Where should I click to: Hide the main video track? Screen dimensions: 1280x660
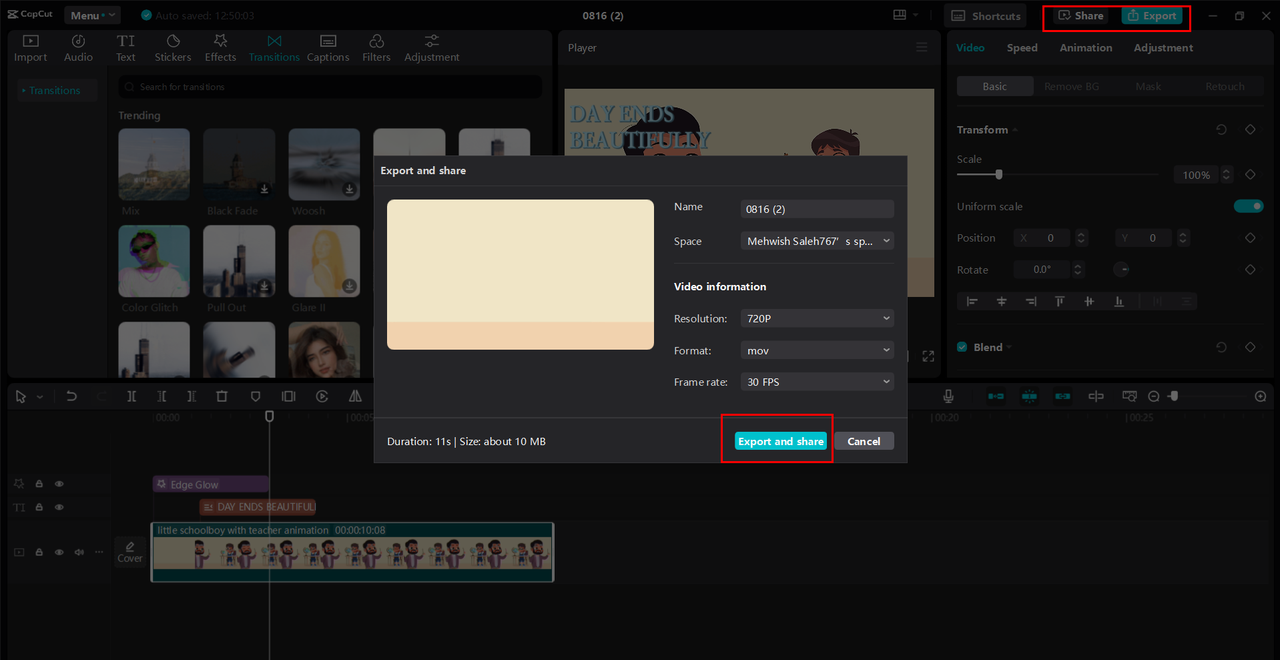coord(59,552)
